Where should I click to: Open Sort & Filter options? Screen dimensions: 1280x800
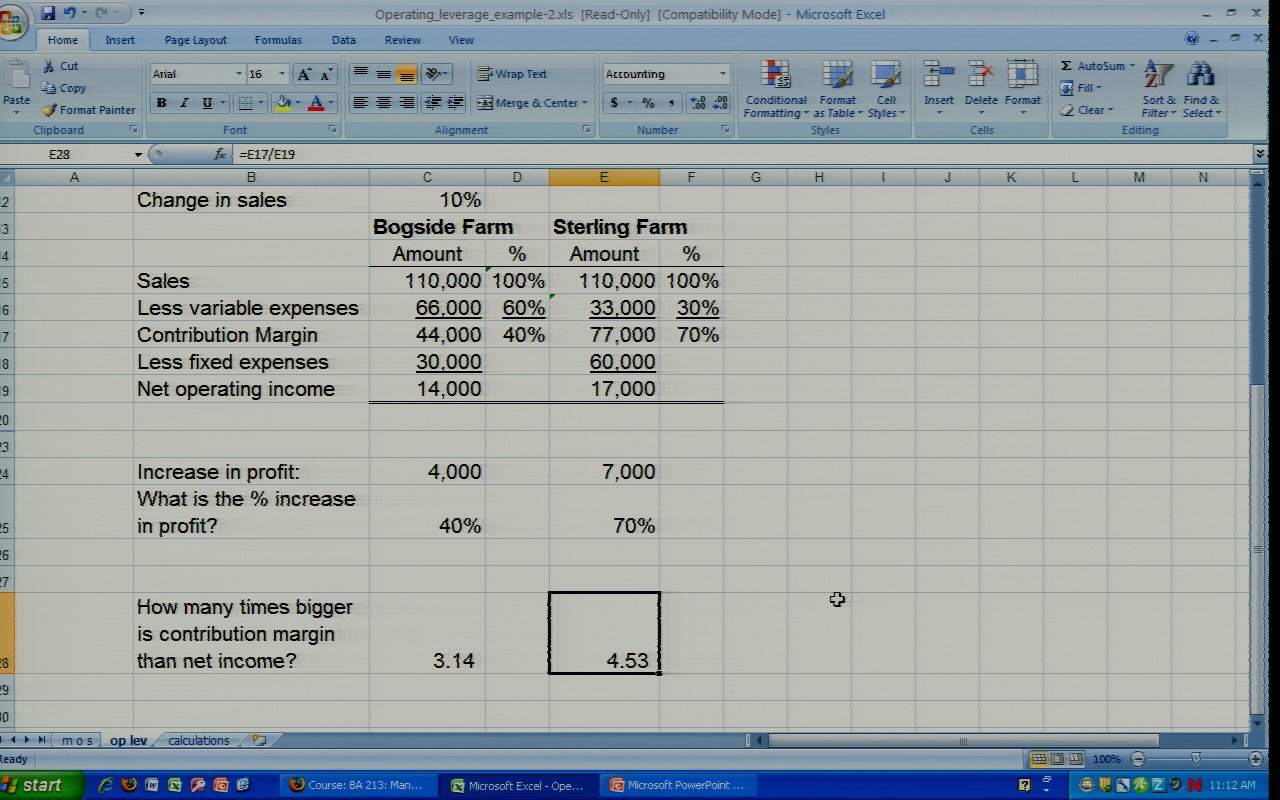click(x=1158, y=90)
